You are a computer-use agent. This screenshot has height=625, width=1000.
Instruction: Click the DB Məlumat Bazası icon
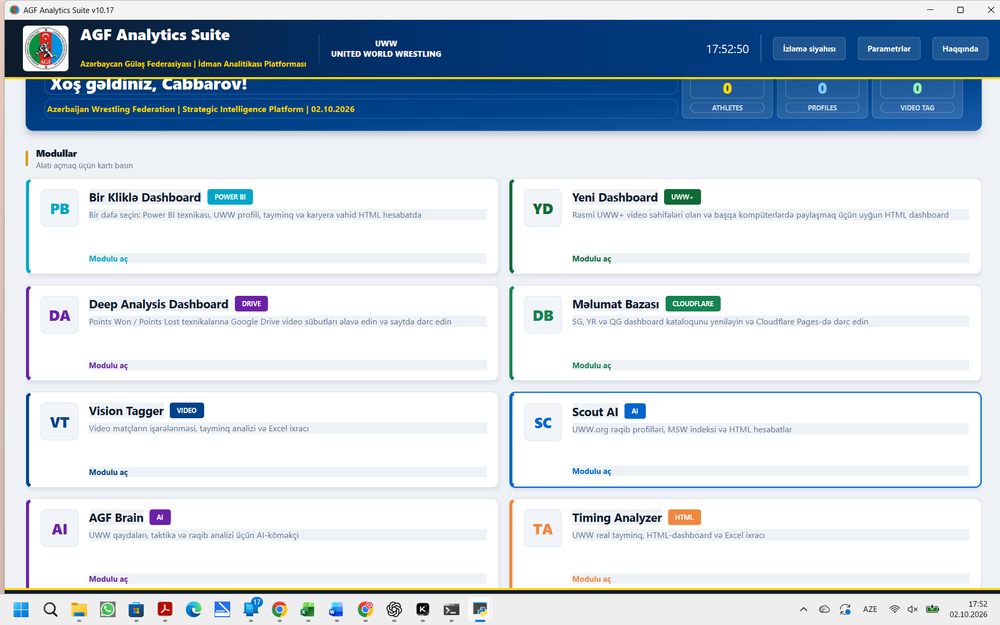click(x=543, y=315)
